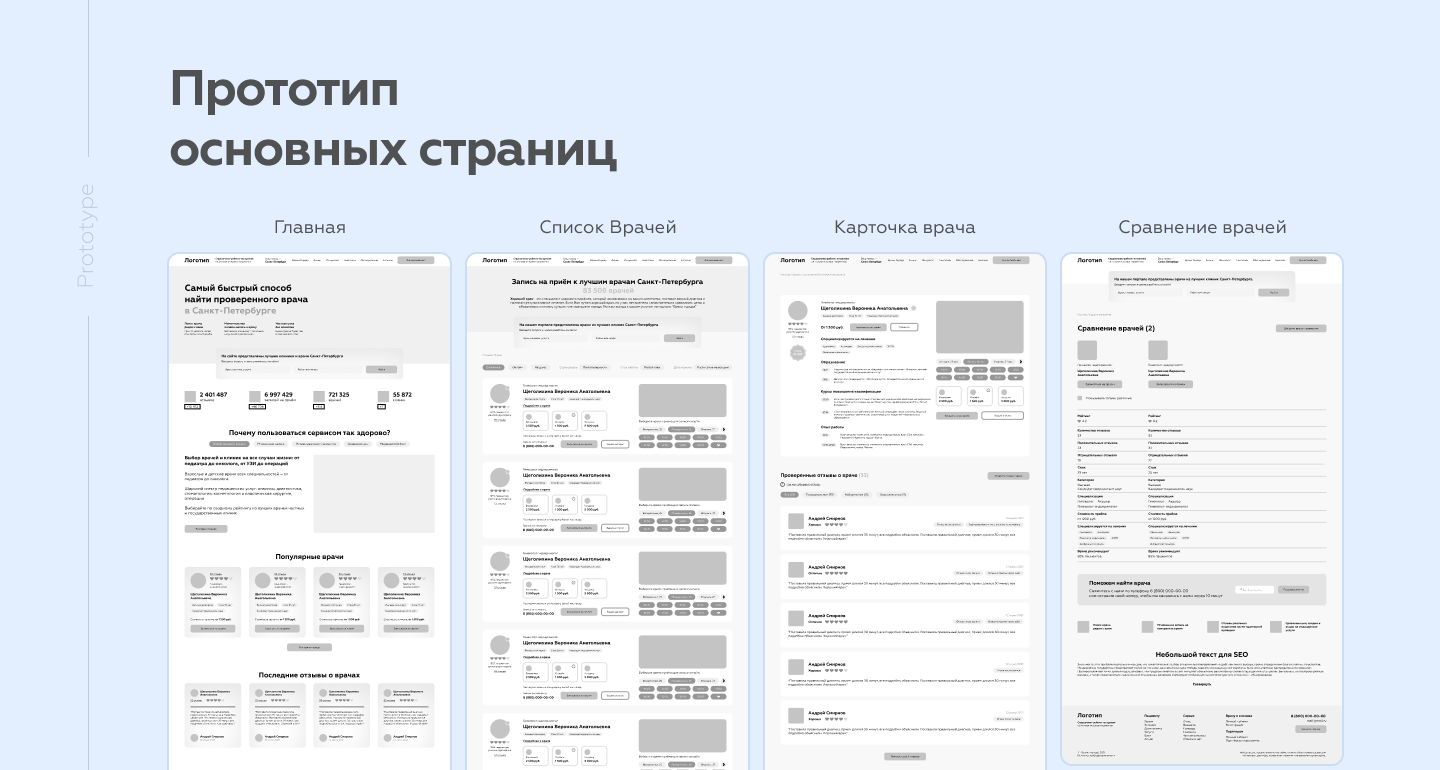
Task: Select the highlighted date pill in Карточка врача
Action: (975, 361)
